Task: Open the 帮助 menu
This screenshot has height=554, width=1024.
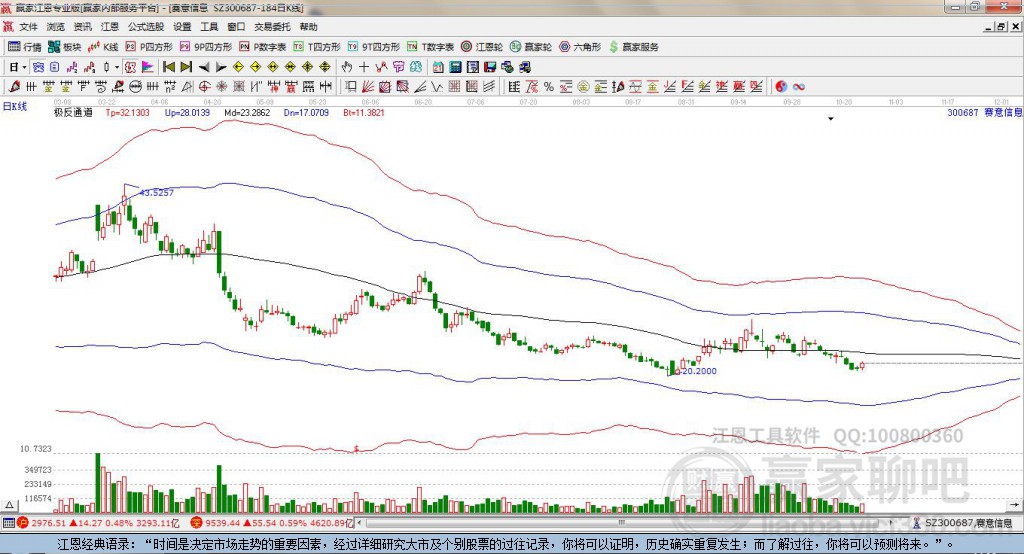Action: tap(308, 27)
